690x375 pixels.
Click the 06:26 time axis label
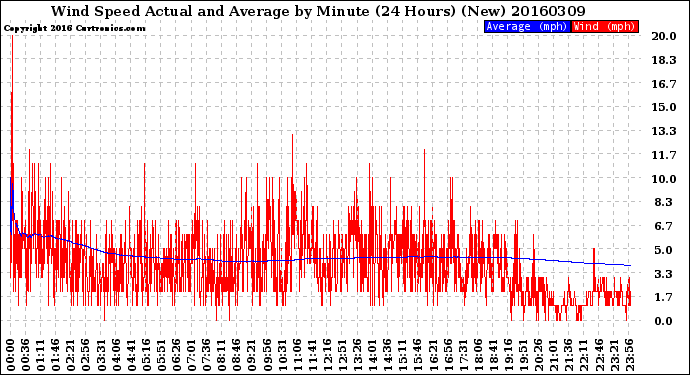coord(176,355)
